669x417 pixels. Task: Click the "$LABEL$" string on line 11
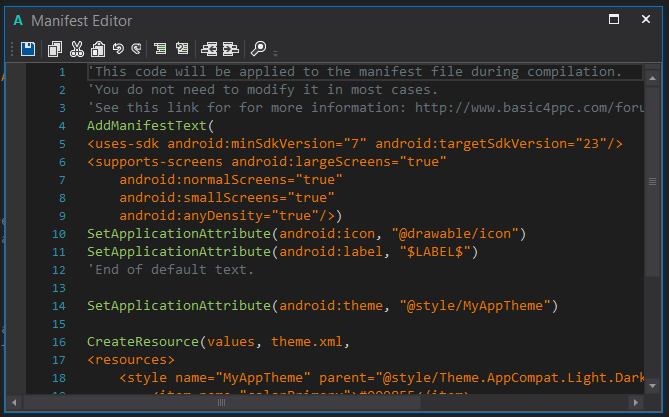click(435, 252)
